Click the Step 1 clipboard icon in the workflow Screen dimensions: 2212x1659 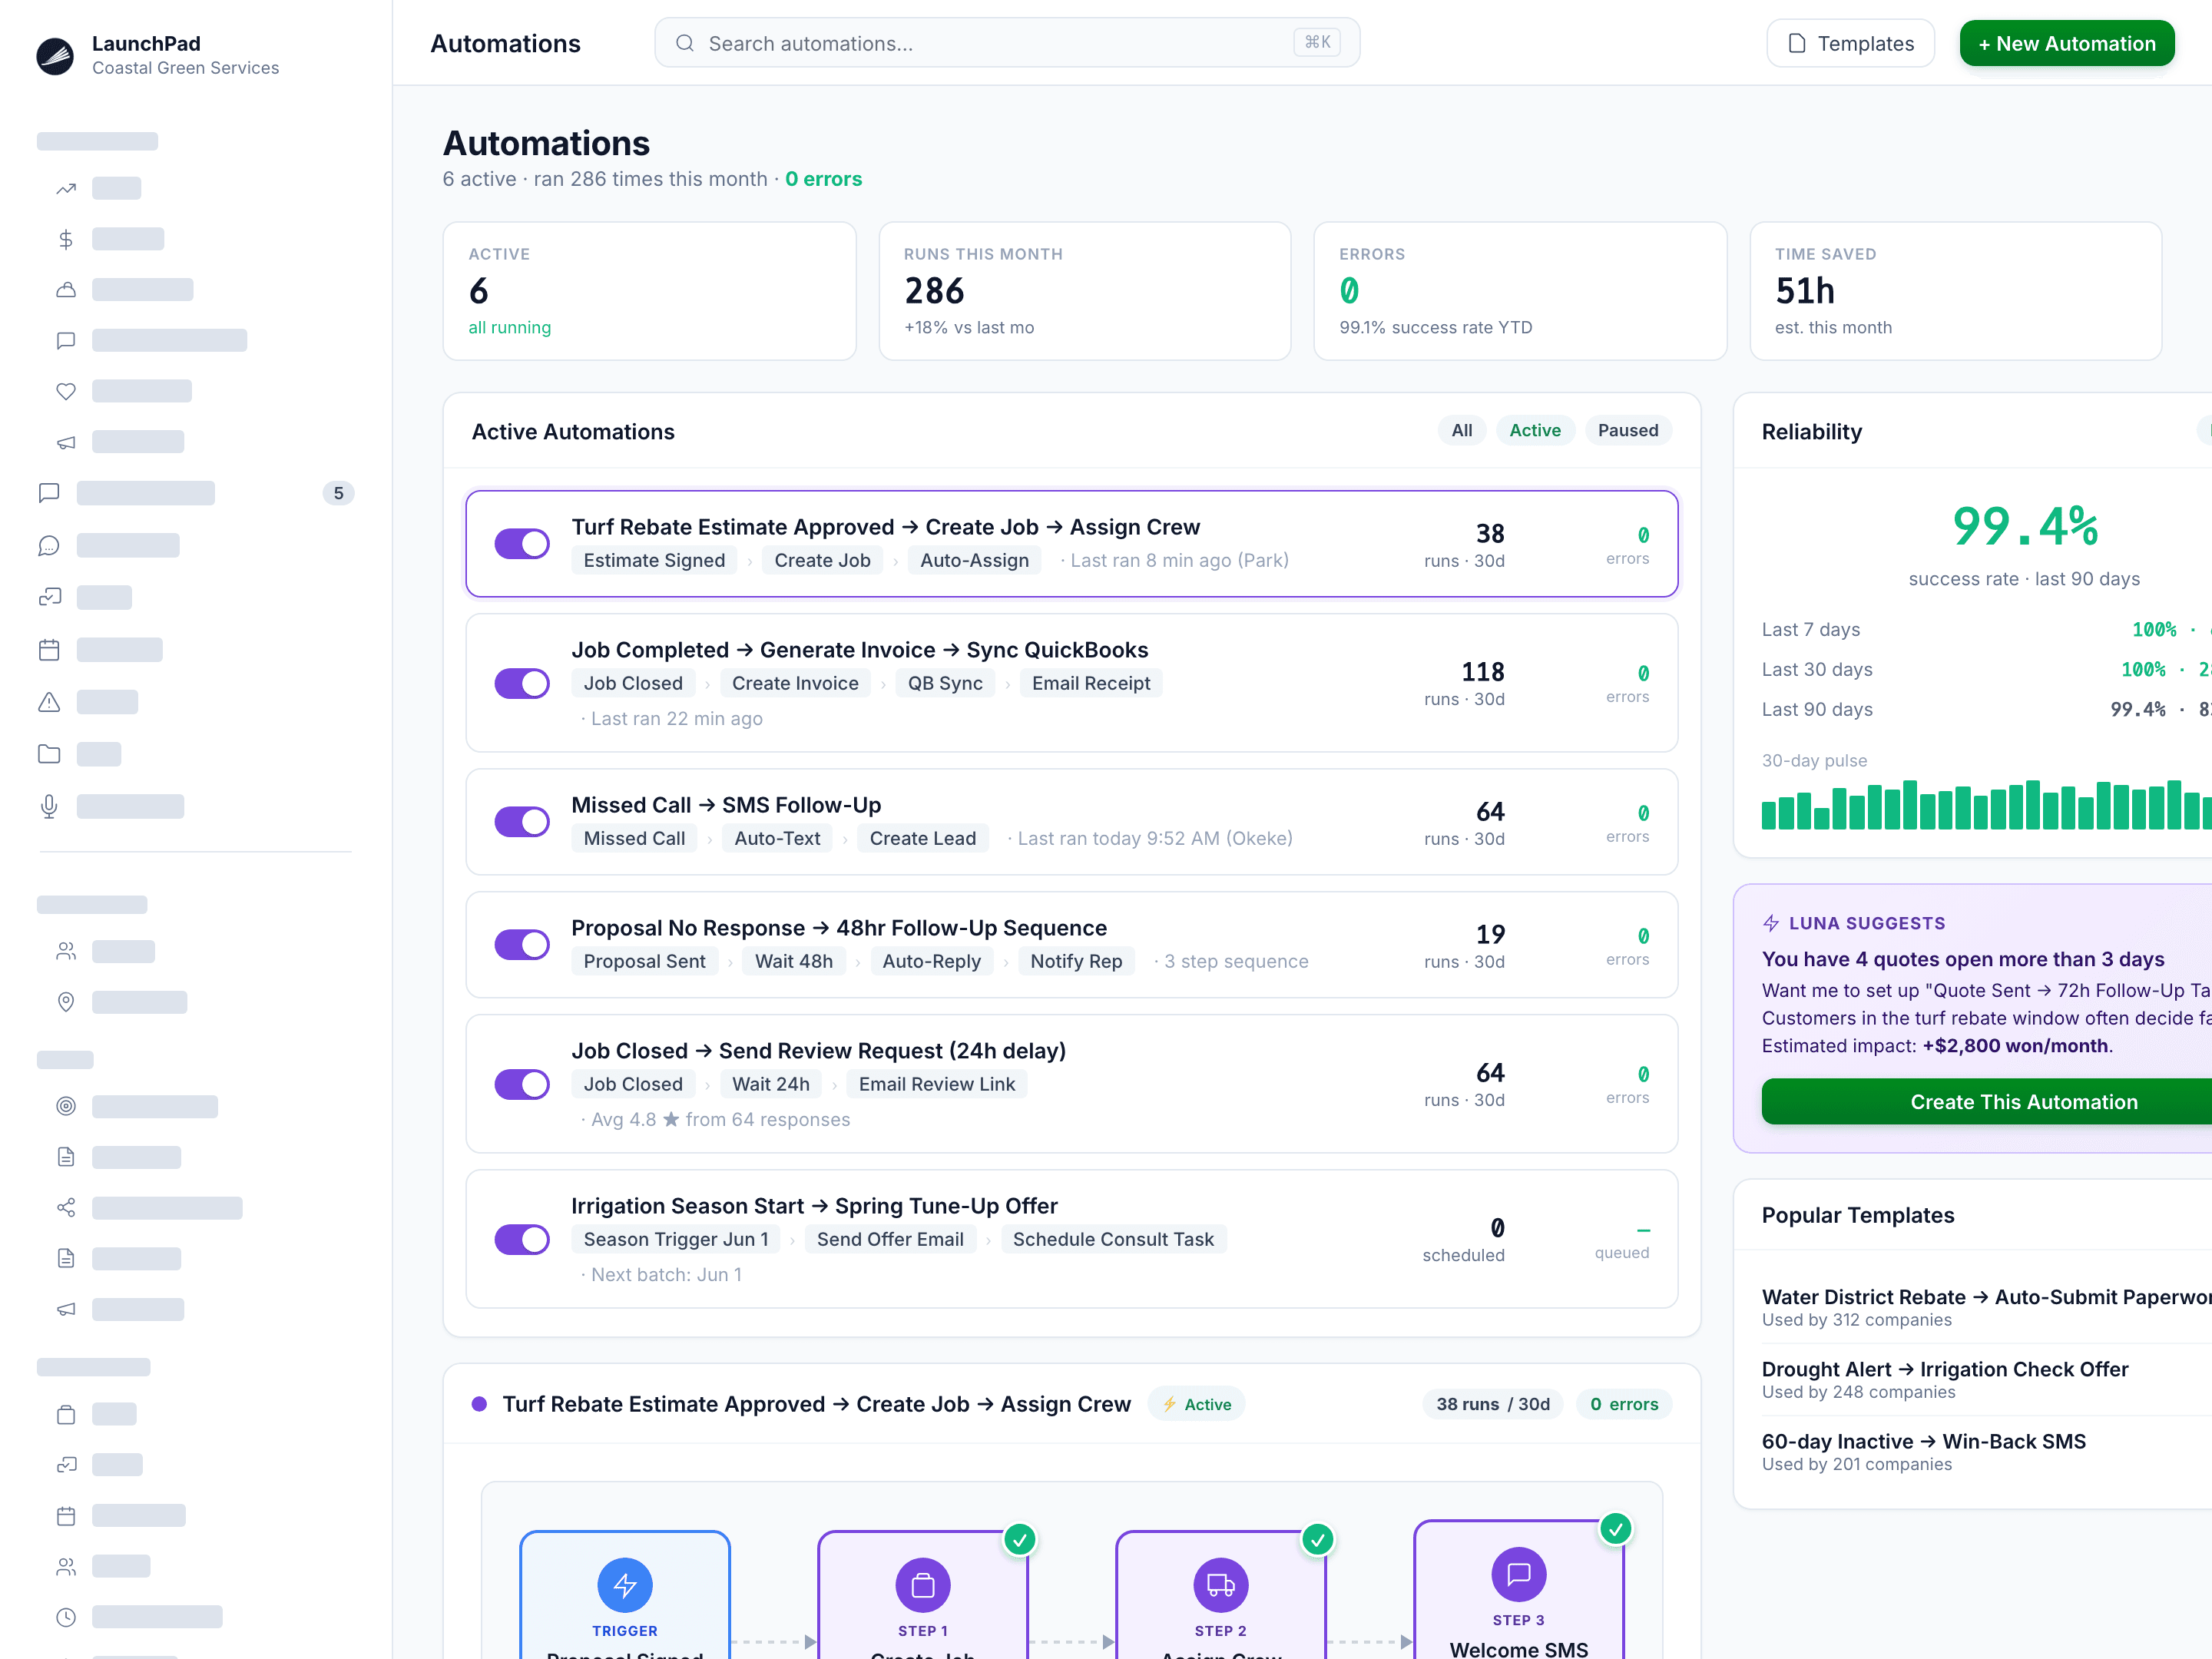[923, 1585]
